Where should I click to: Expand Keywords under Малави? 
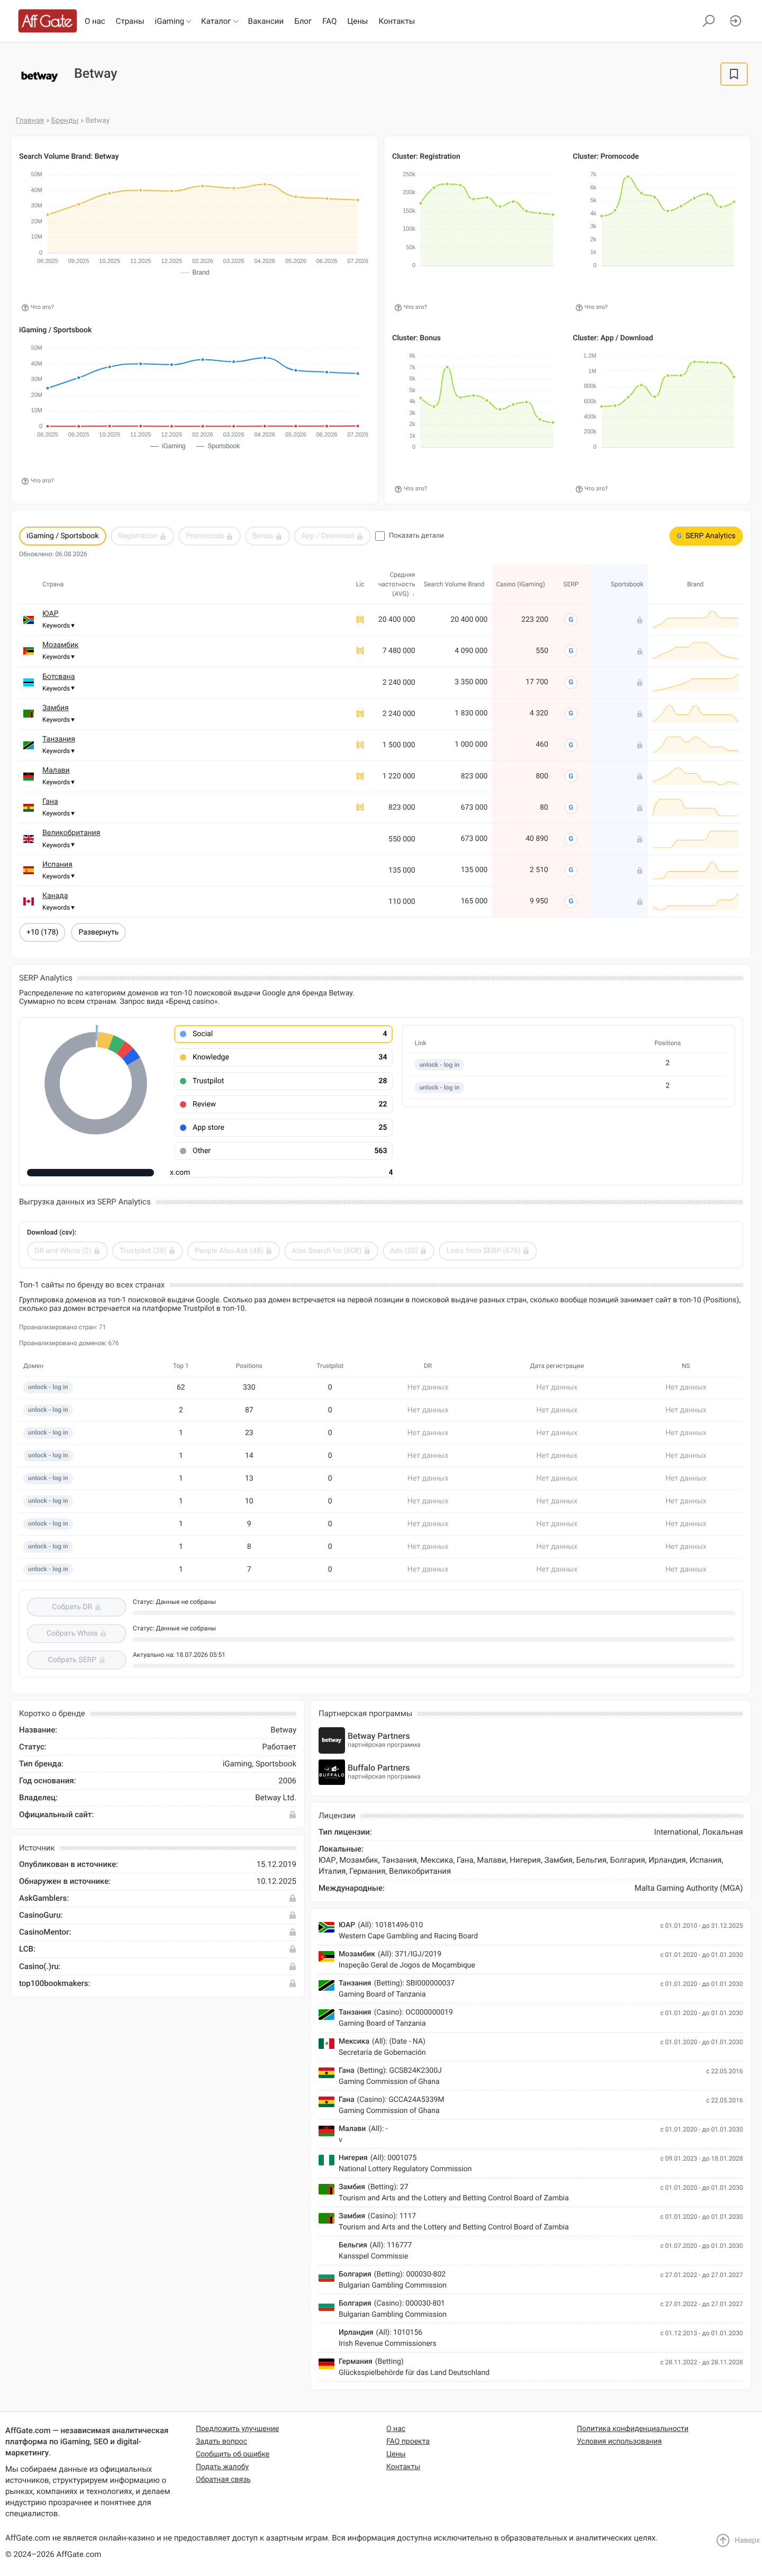click(x=58, y=782)
